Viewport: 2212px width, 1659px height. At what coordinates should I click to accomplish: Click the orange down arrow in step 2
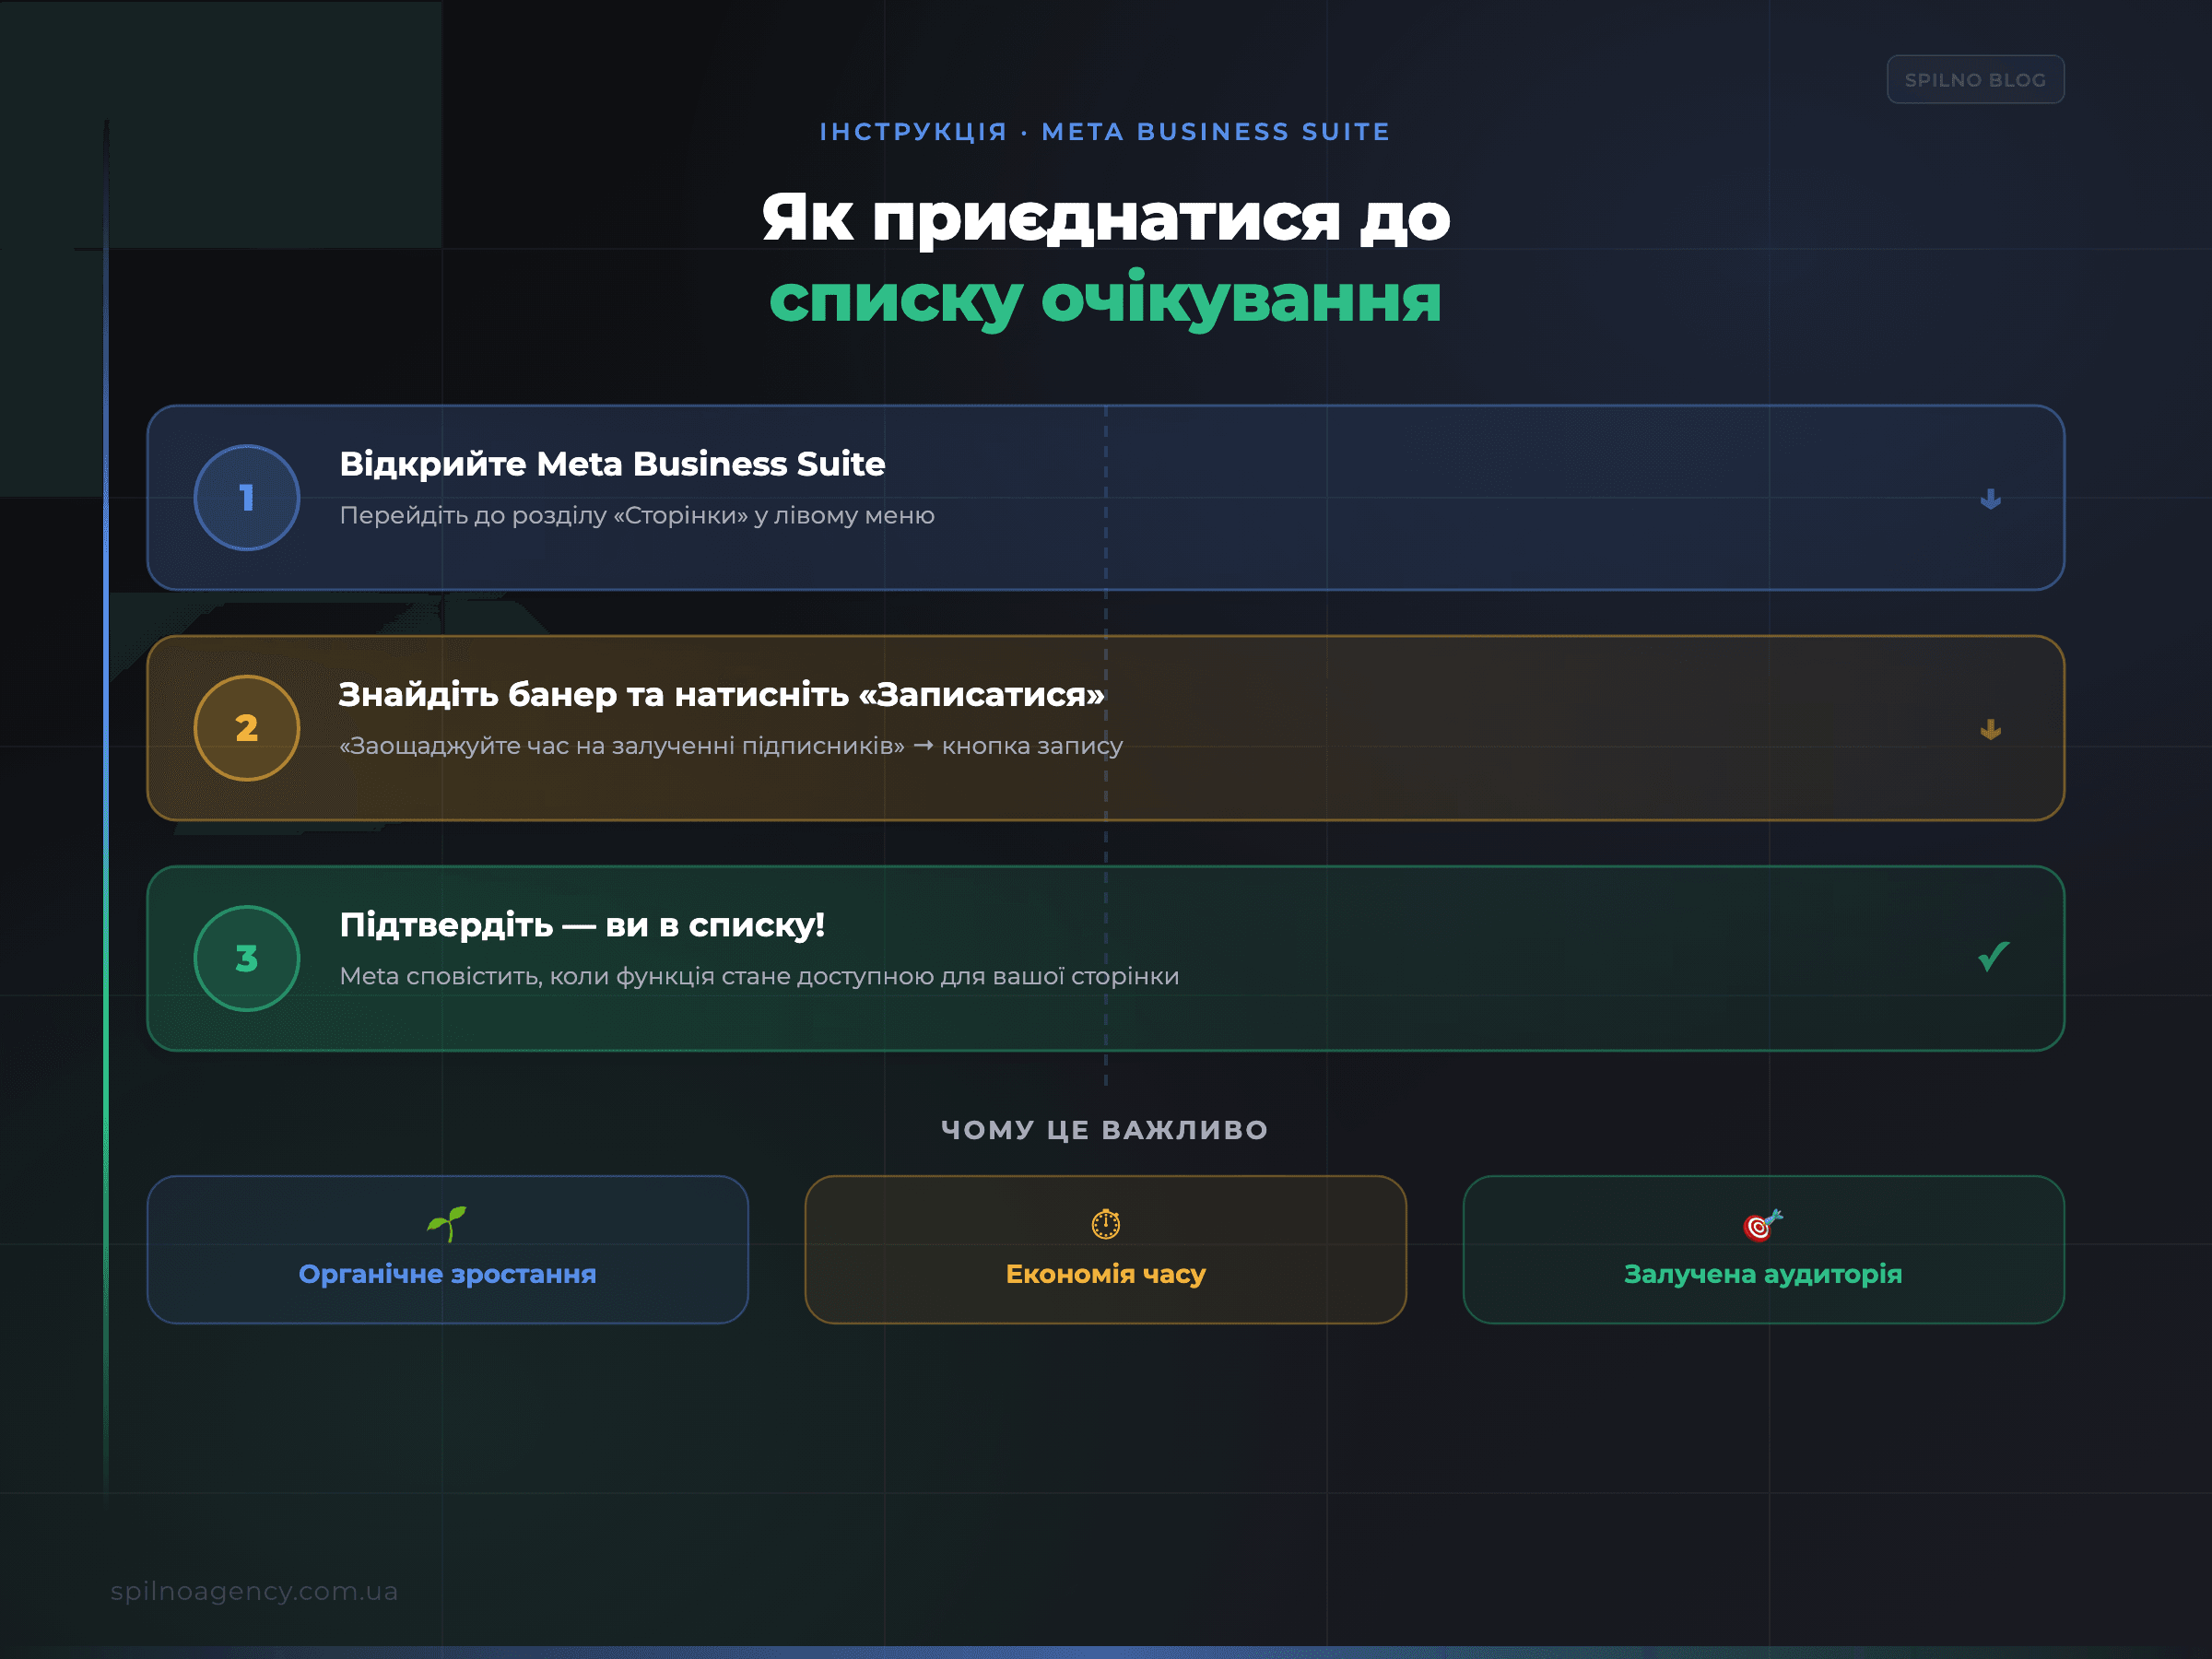pyautogui.click(x=1990, y=729)
